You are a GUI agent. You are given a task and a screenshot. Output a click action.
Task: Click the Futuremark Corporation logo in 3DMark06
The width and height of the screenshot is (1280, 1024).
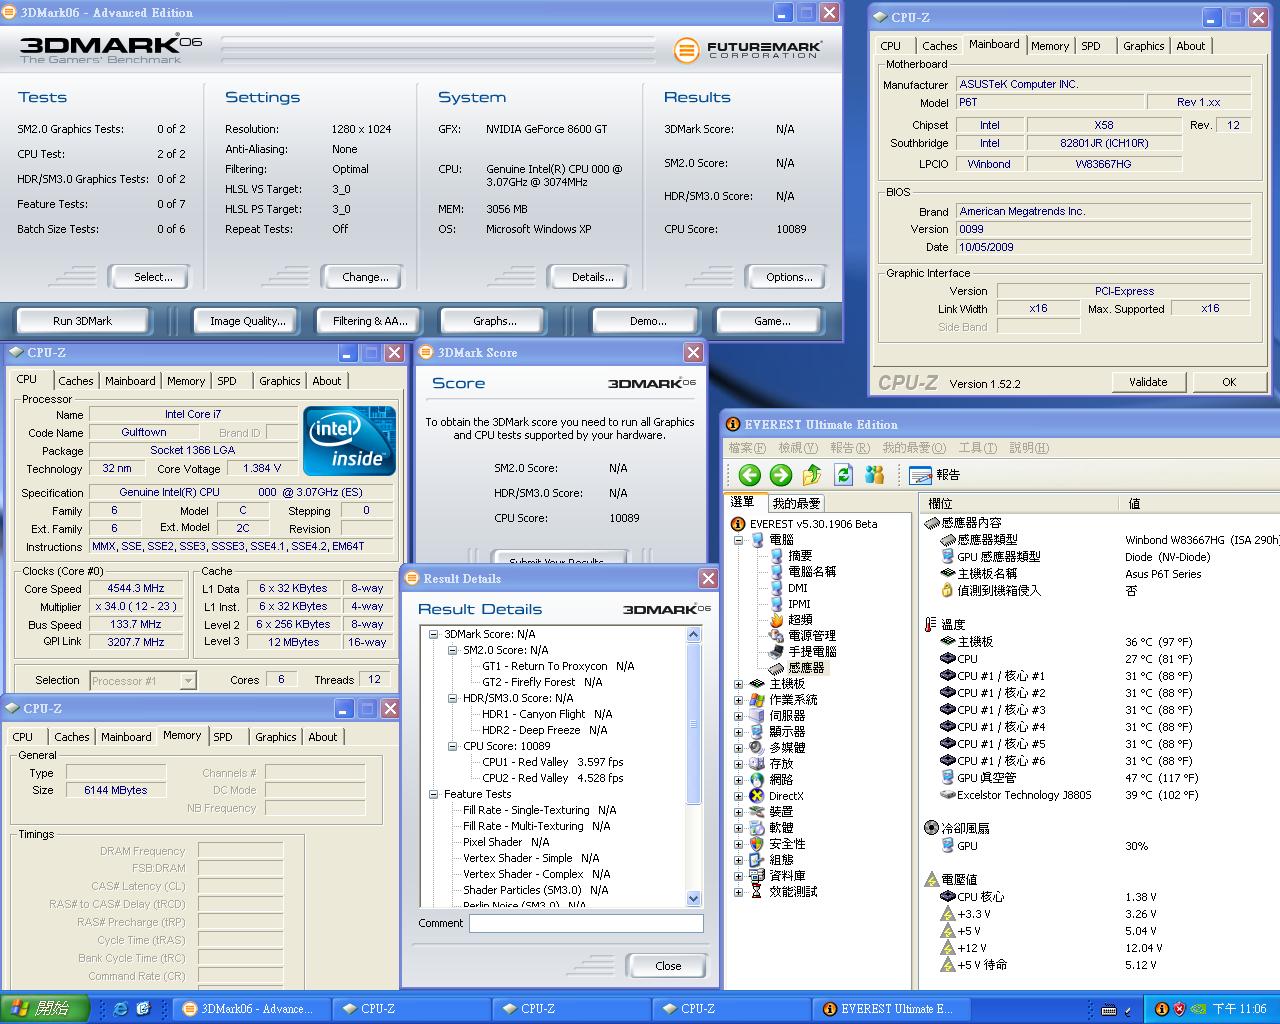click(748, 50)
